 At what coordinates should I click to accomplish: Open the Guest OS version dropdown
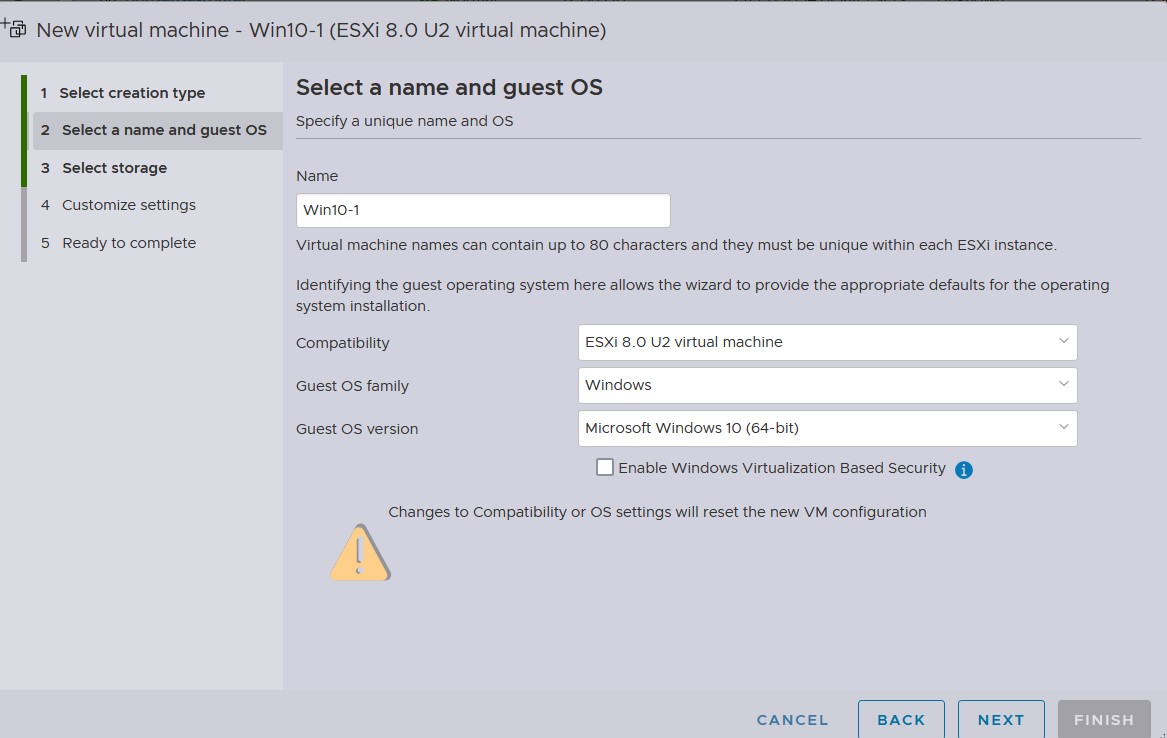(826, 428)
